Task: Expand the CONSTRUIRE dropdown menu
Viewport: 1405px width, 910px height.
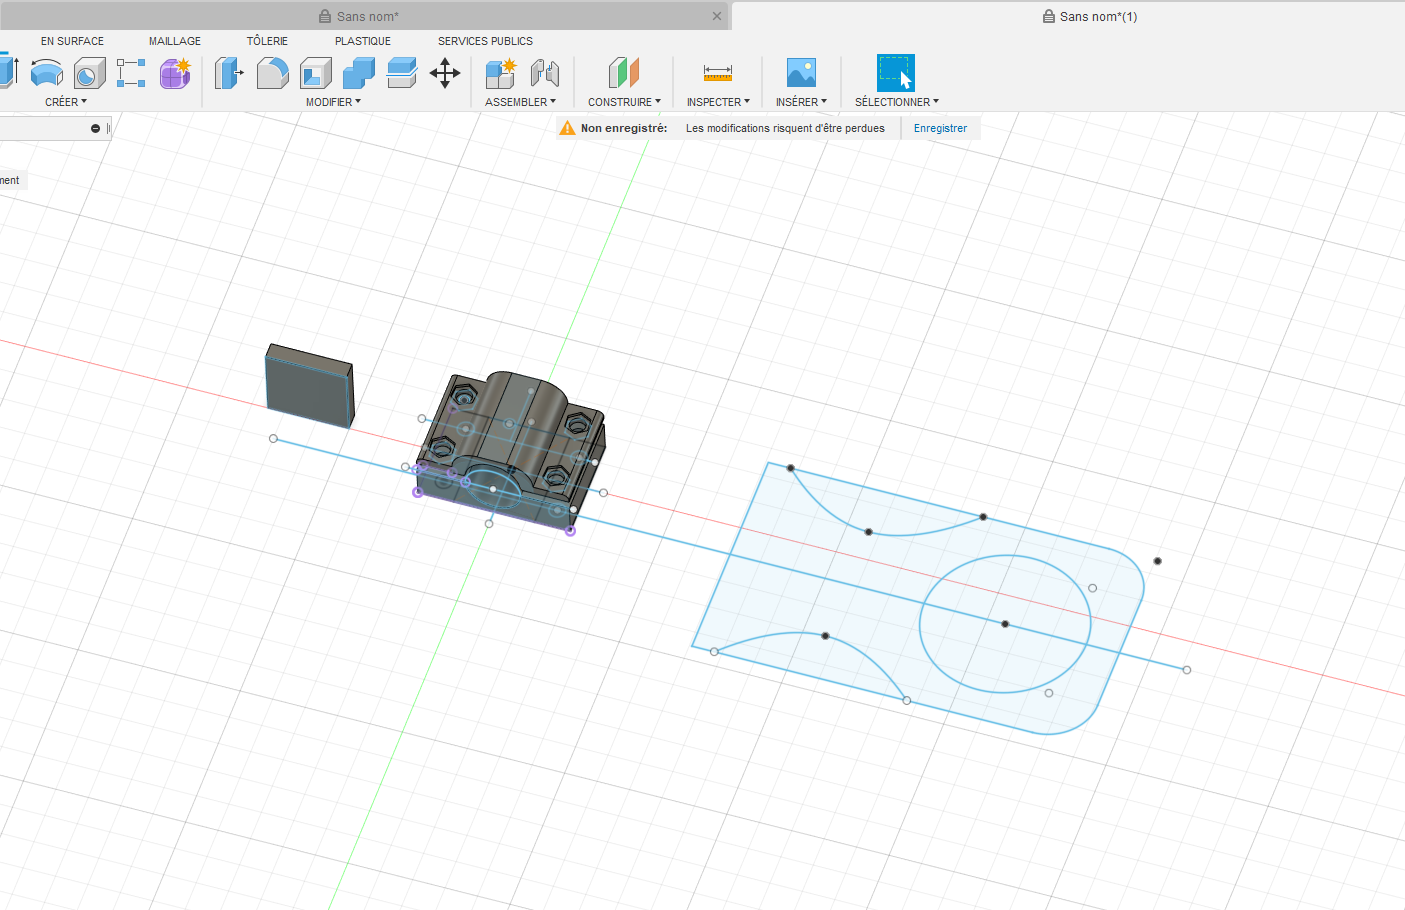Action: click(624, 102)
